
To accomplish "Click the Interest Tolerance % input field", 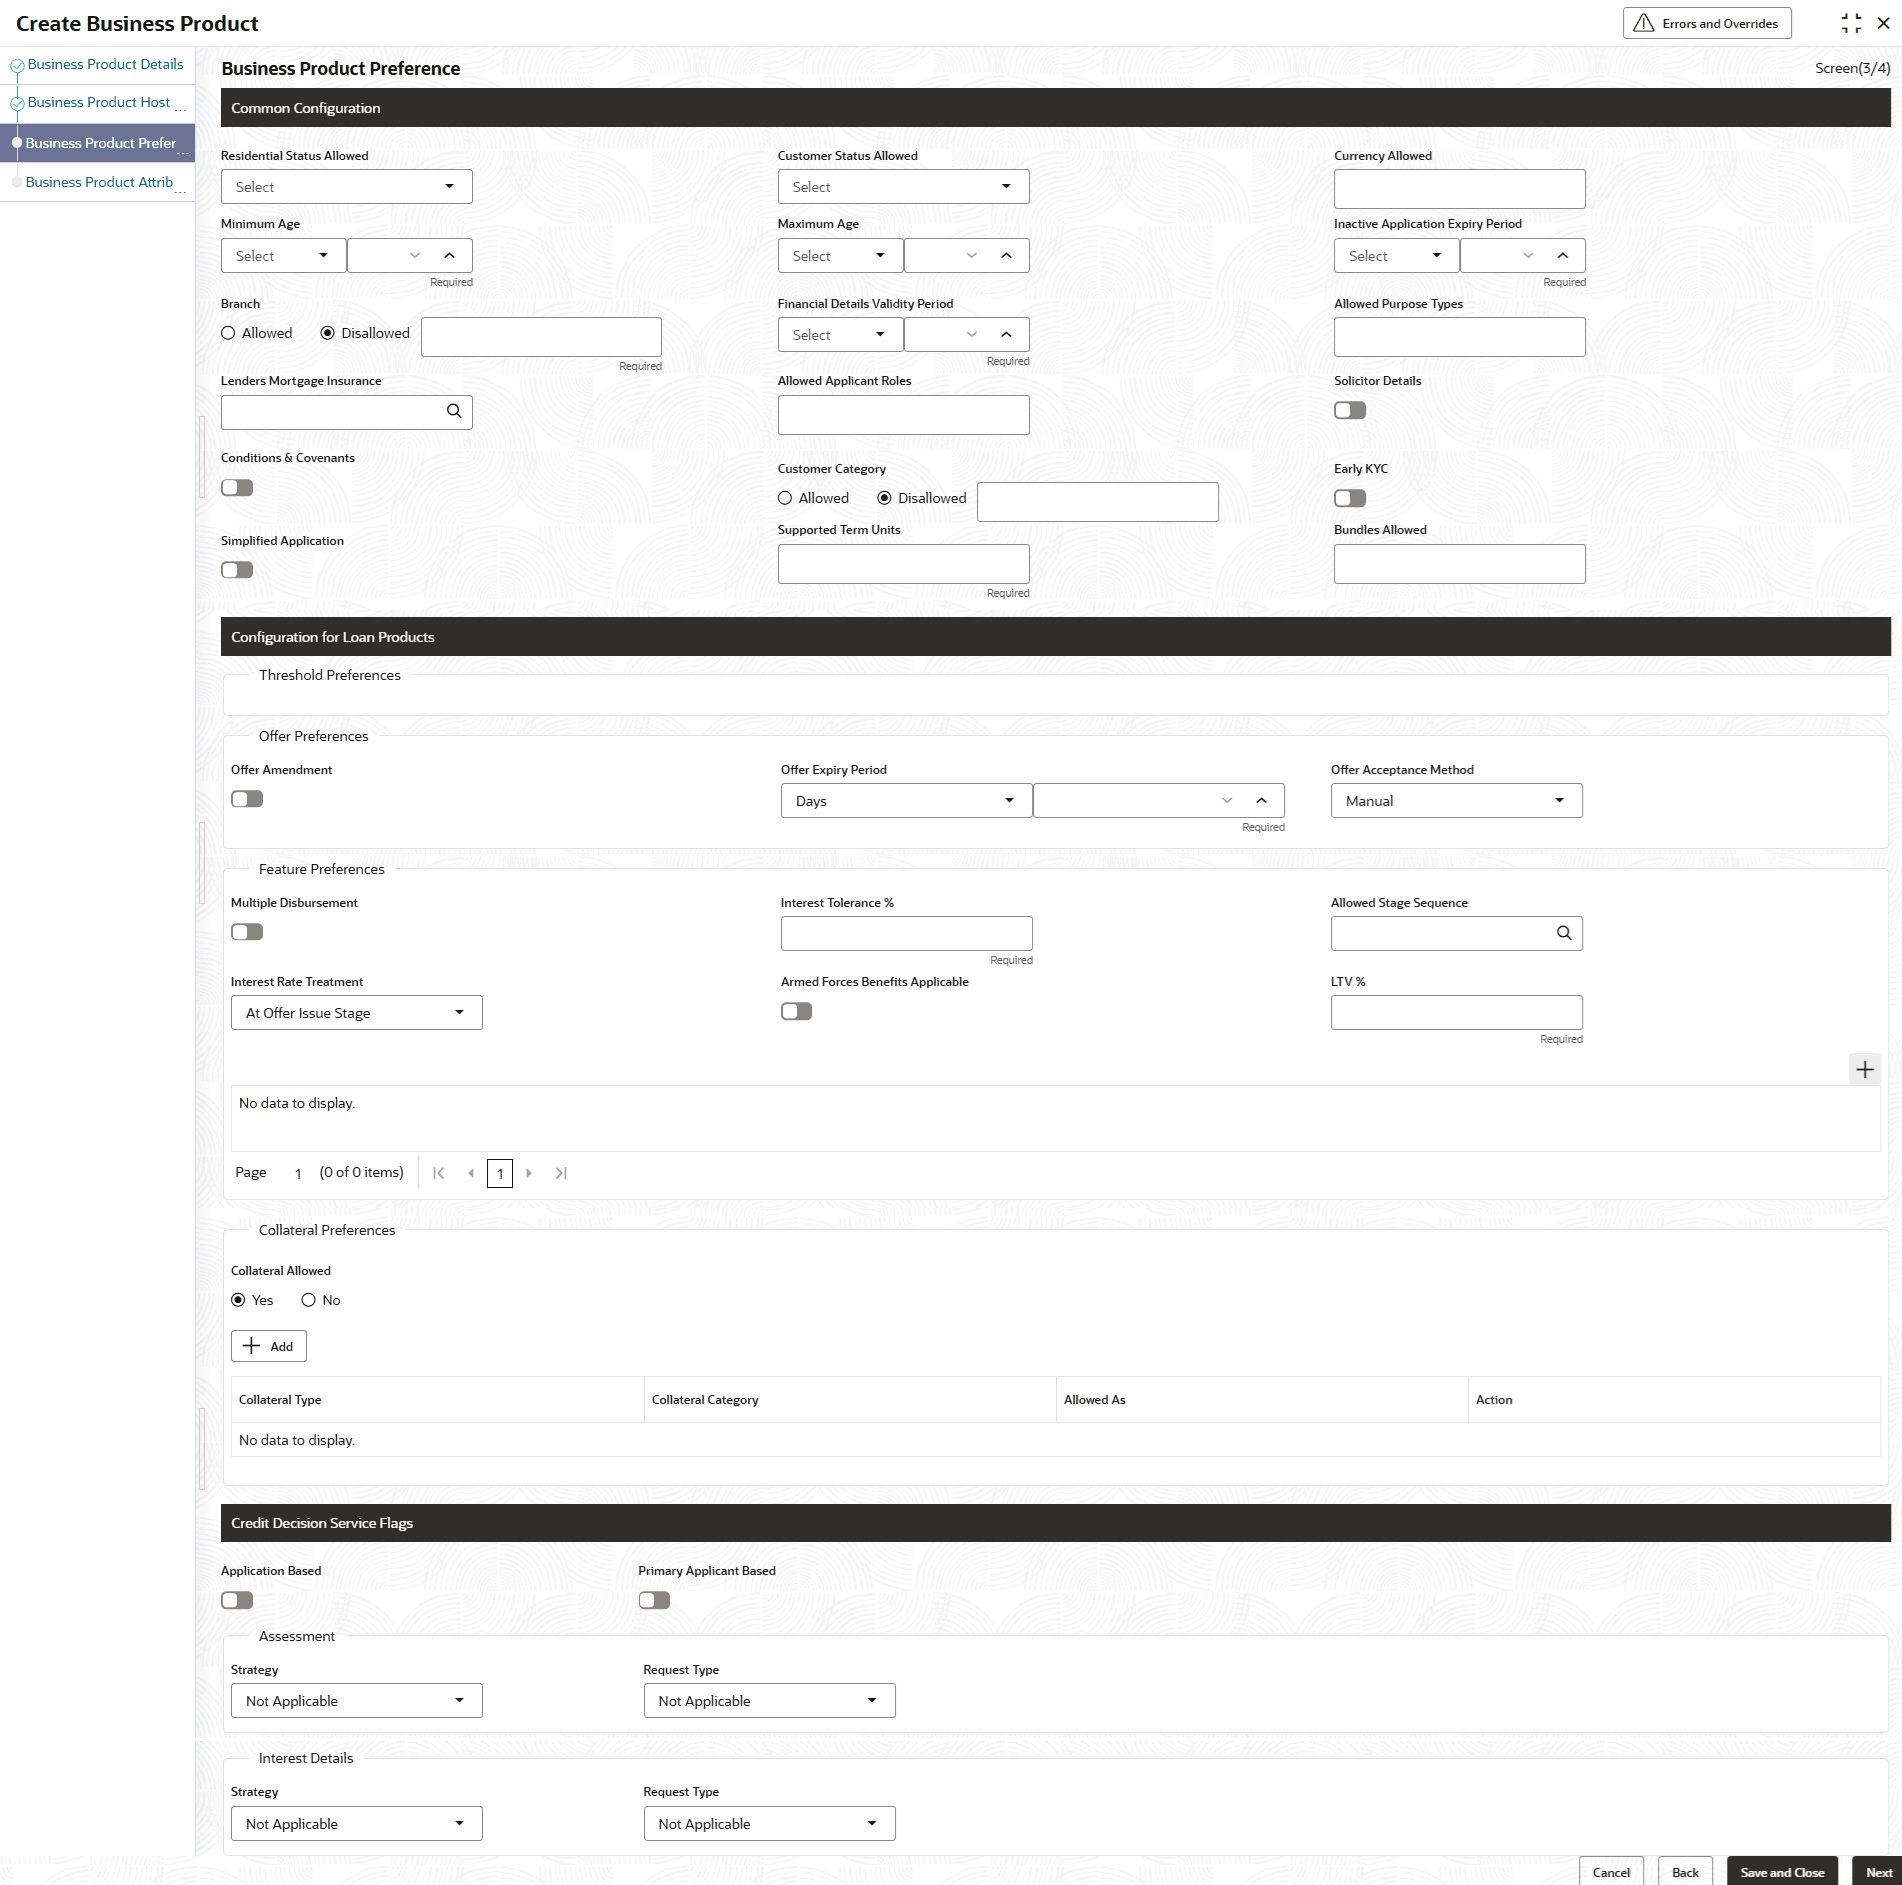I will pyautogui.click(x=906, y=933).
